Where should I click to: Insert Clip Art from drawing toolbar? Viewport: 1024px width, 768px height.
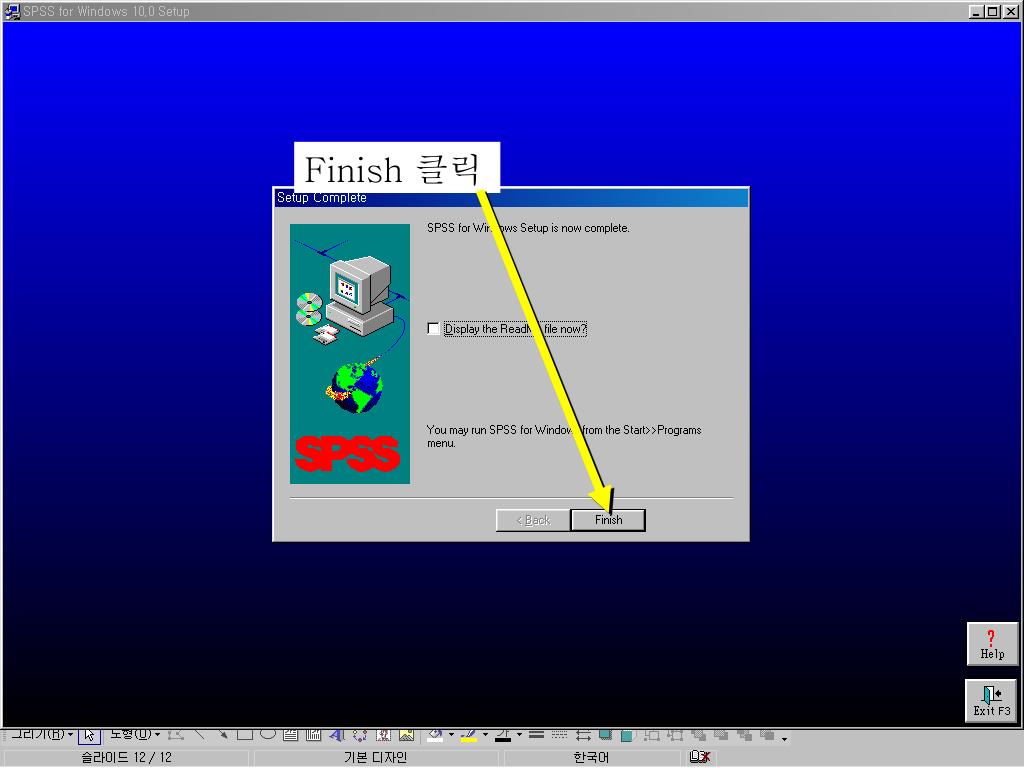click(383, 735)
